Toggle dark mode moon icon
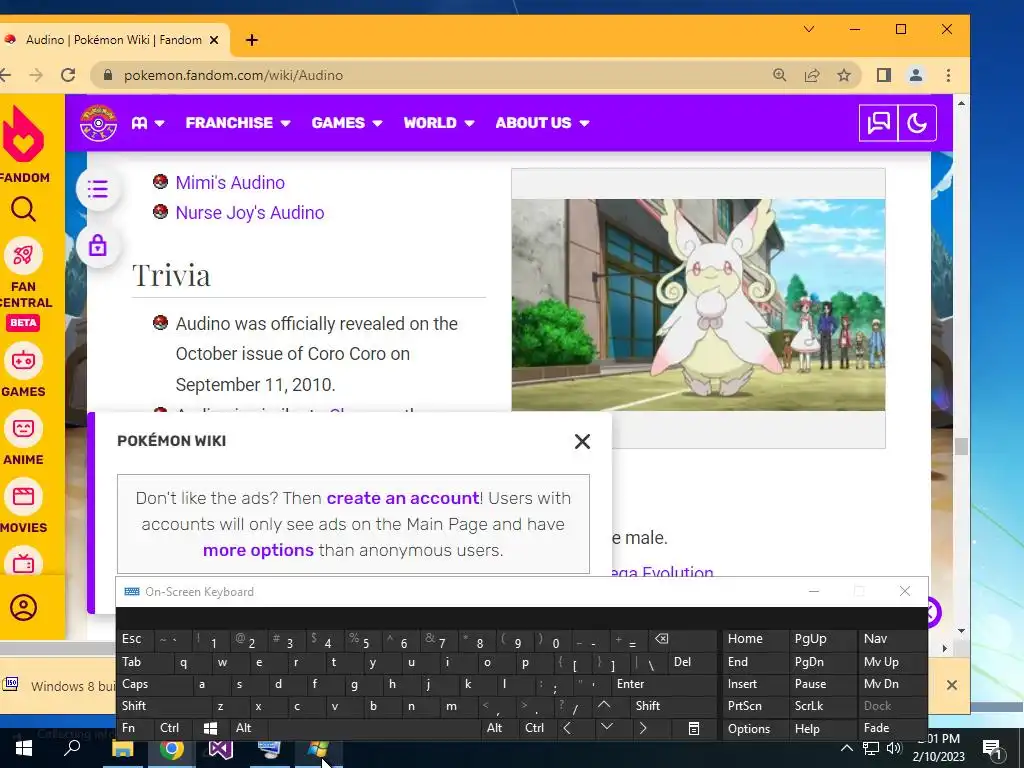 917,123
